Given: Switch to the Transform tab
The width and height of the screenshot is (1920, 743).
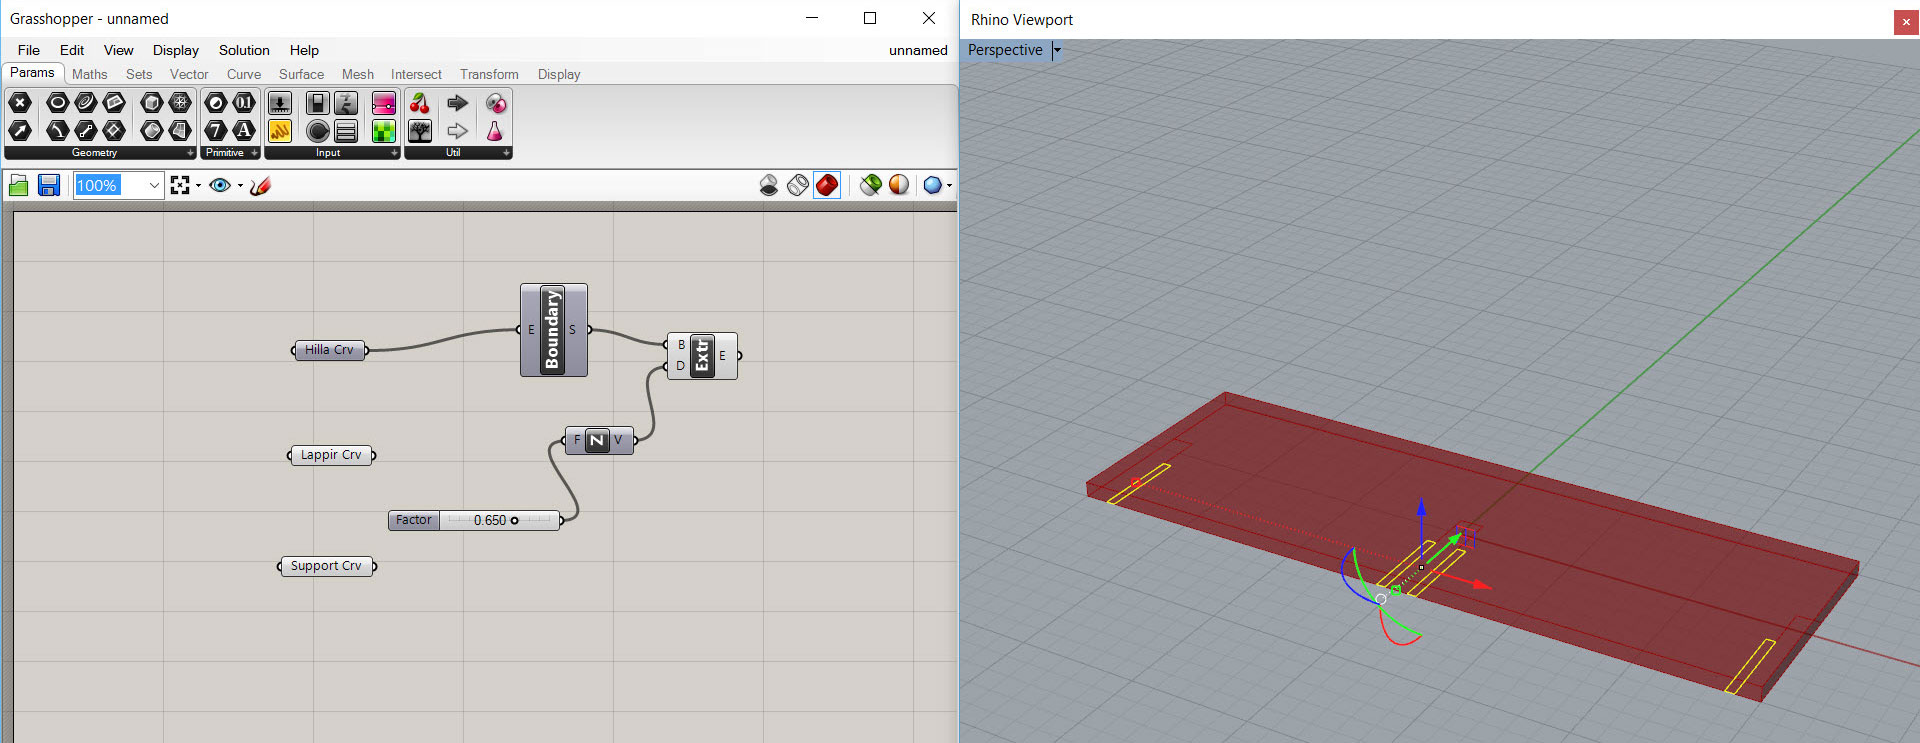Looking at the screenshot, I should point(489,74).
